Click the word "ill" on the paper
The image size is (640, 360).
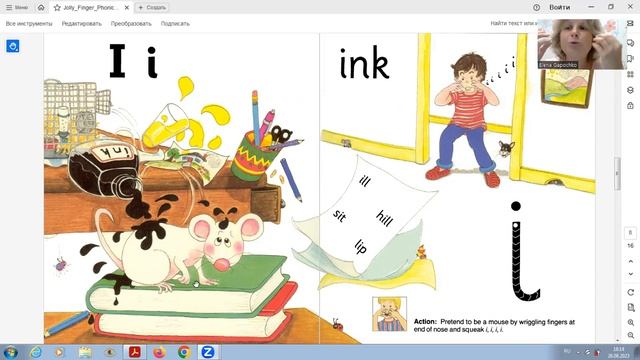click(x=365, y=180)
